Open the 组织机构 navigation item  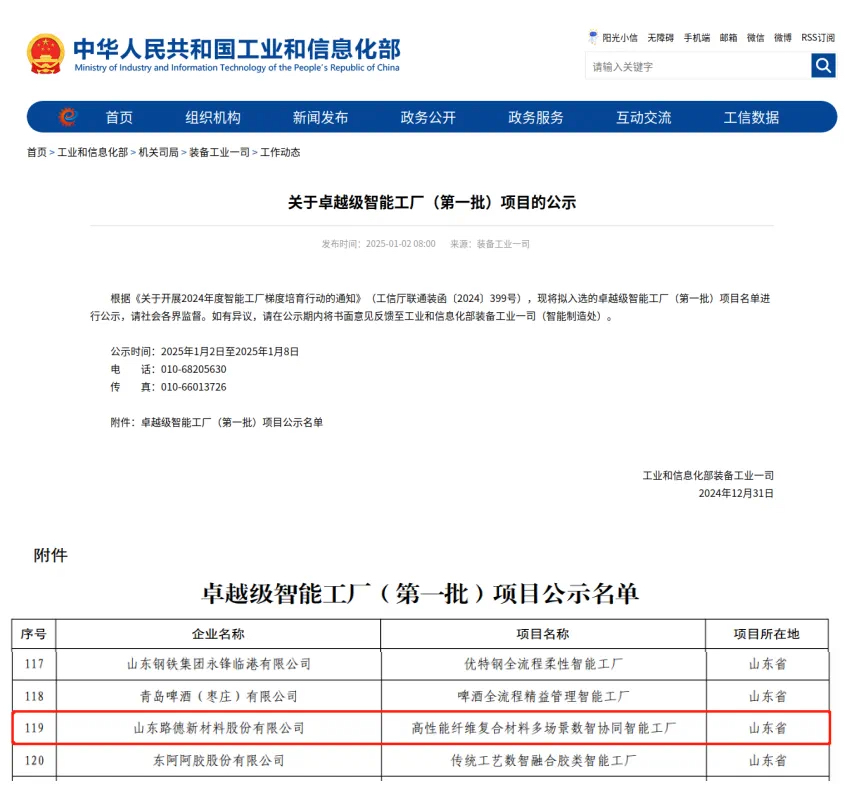(213, 117)
